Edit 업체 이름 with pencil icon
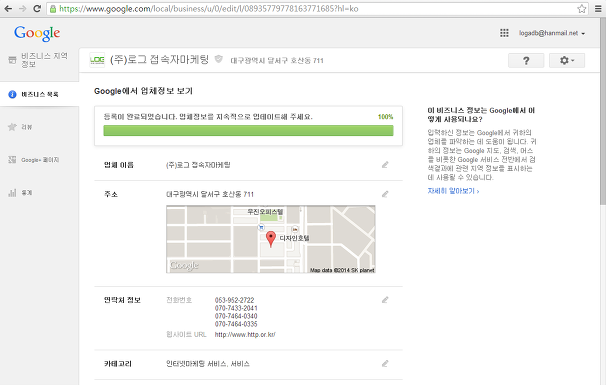 tap(385, 165)
